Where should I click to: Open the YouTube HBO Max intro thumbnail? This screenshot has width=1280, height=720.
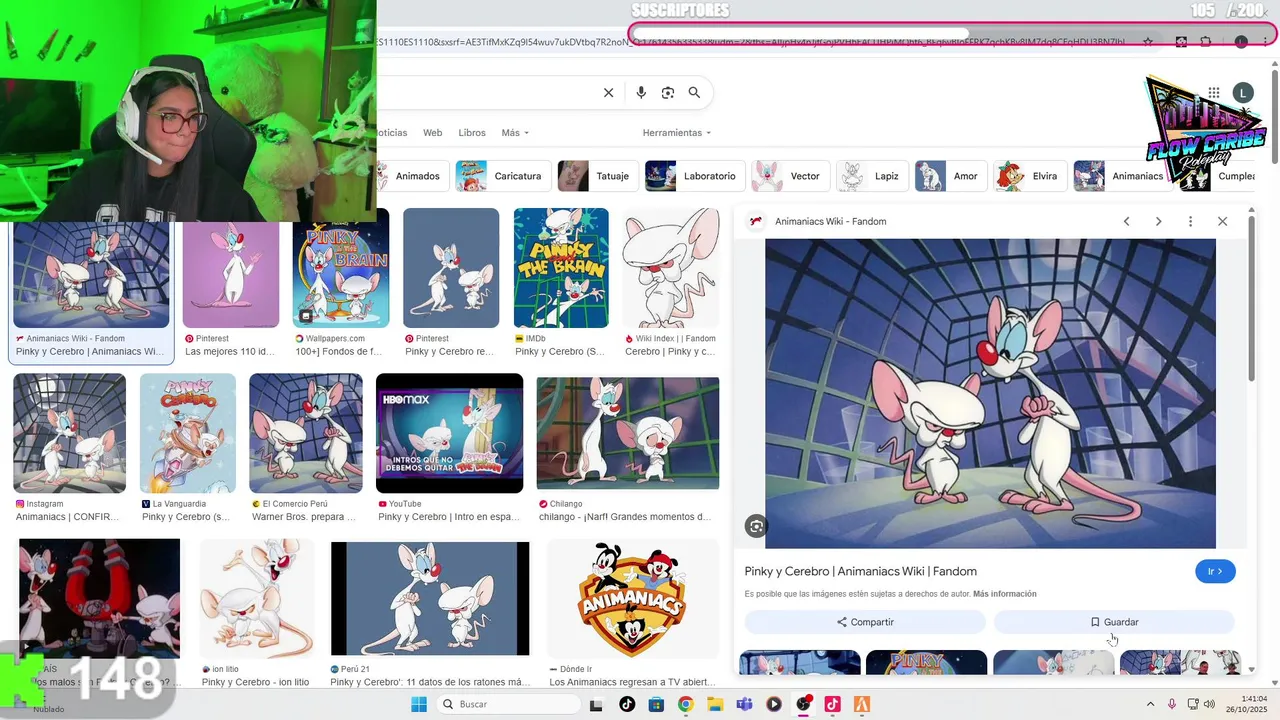(x=449, y=433)
